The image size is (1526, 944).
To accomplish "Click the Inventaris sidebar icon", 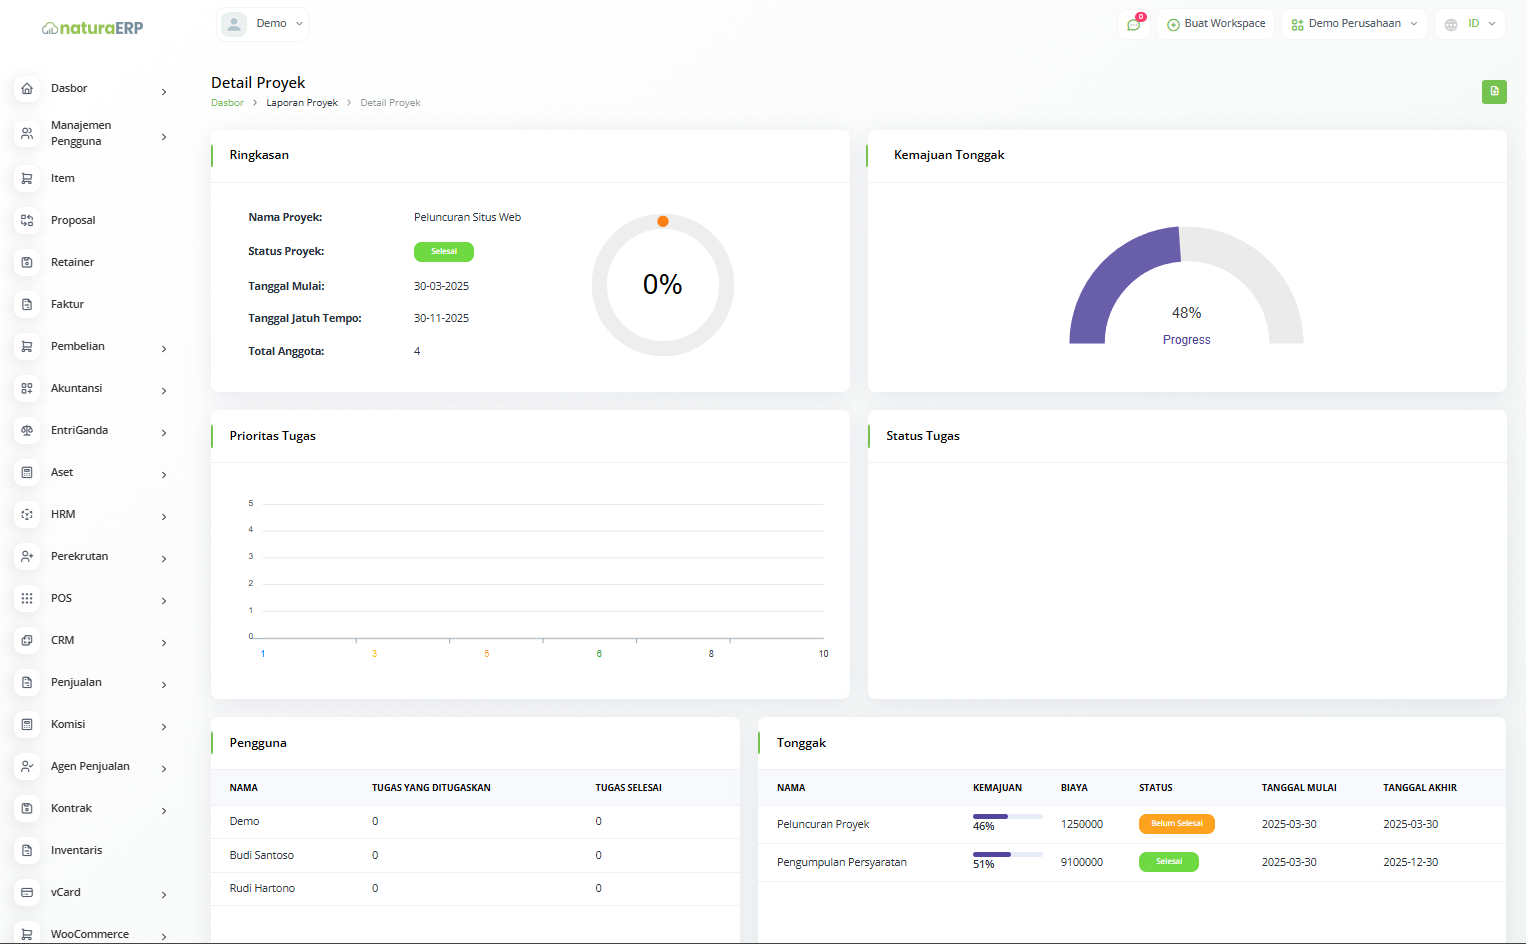I will coord(27,851).
